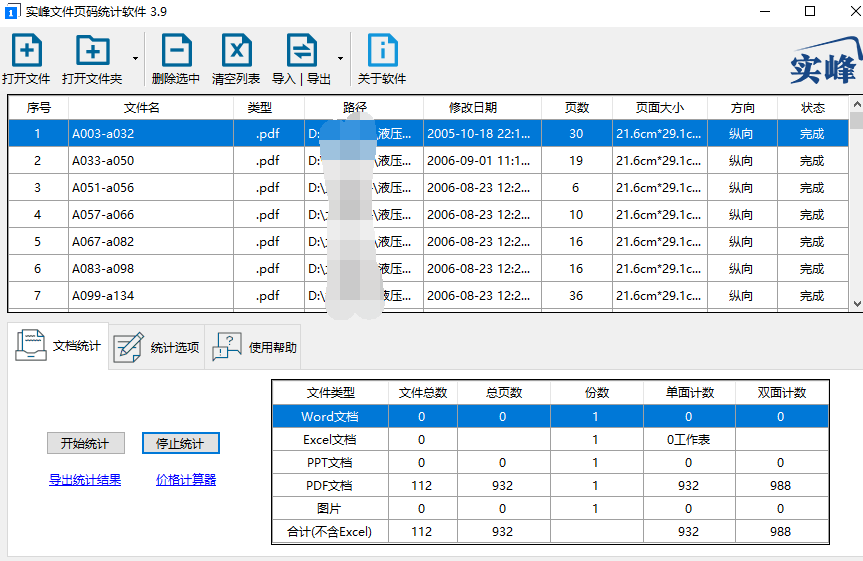Click the 页面大小 column header
863x561 pixels.
pyautogui.click(x=659, y=107)
